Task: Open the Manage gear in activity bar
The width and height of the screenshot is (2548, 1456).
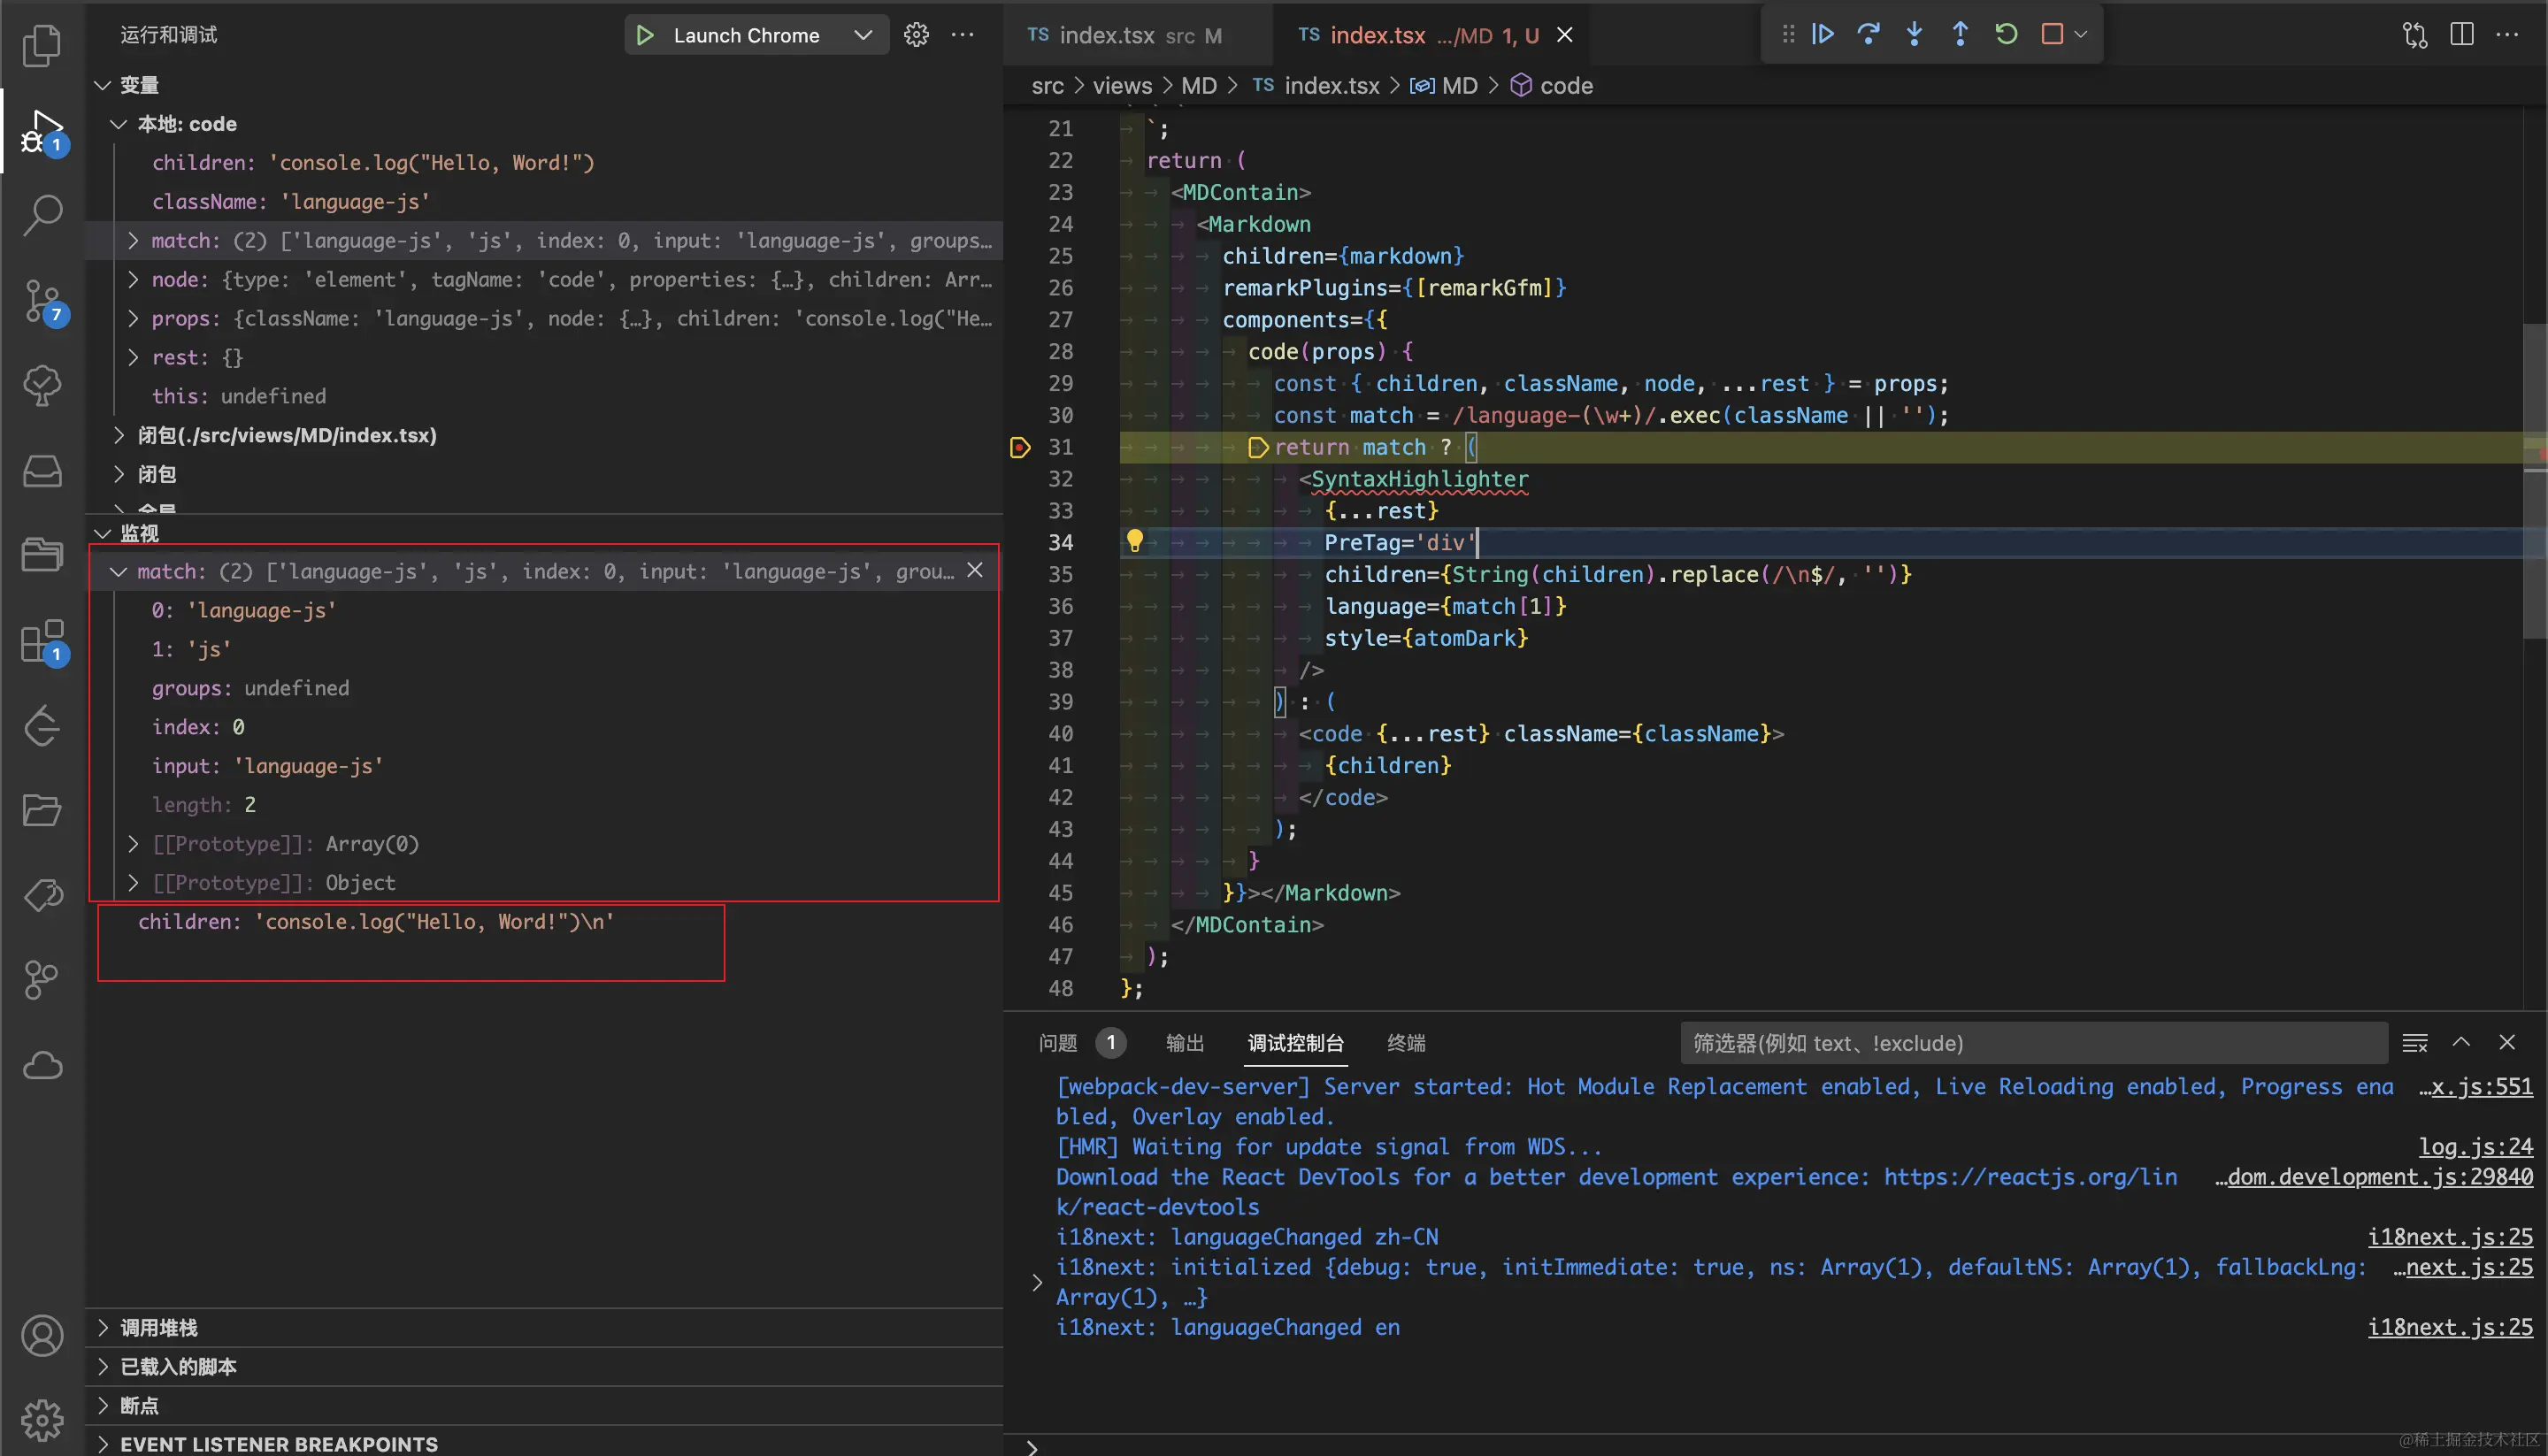Action: tap(42, 1420)
